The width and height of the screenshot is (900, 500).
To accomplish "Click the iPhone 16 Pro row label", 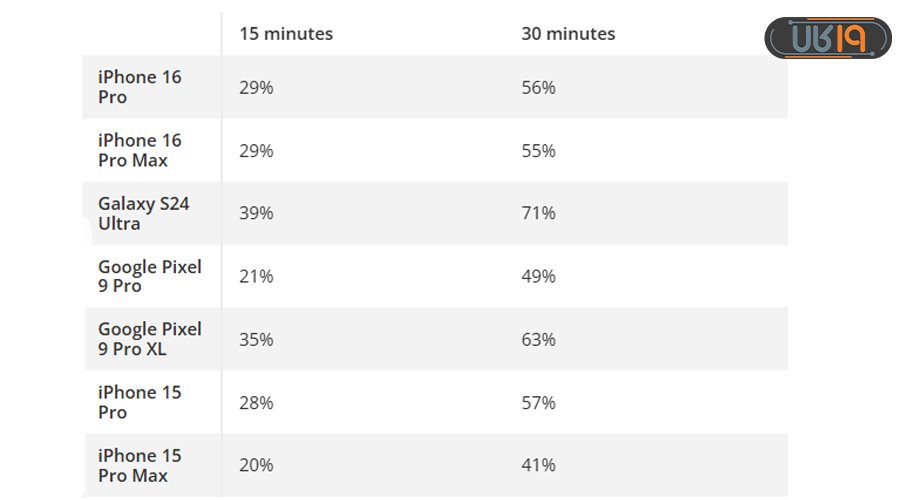I will point(139,87).
